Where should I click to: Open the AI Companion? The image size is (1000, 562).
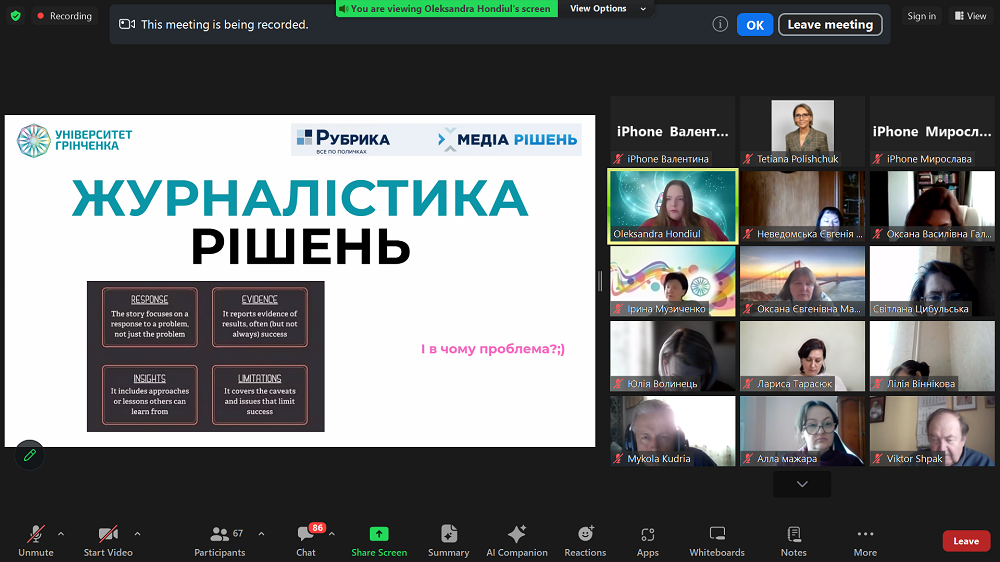point(517,535)
